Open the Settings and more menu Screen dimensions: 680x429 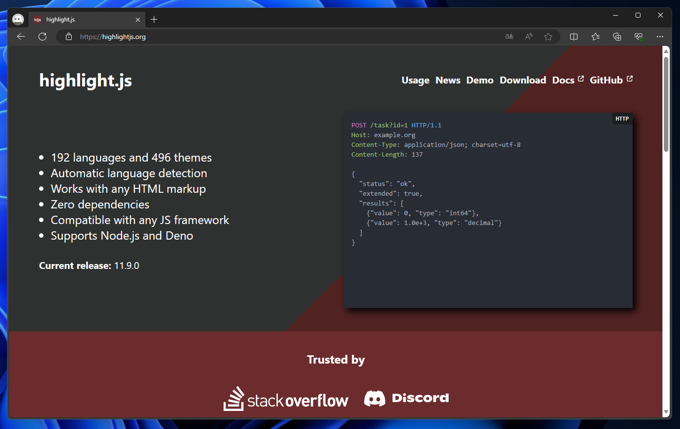coord(660,37)
